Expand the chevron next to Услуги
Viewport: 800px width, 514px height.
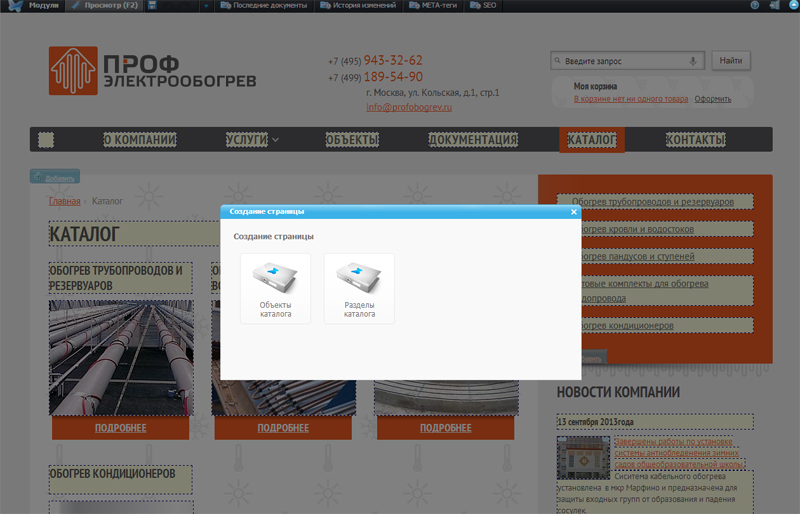tap(275, 140)
